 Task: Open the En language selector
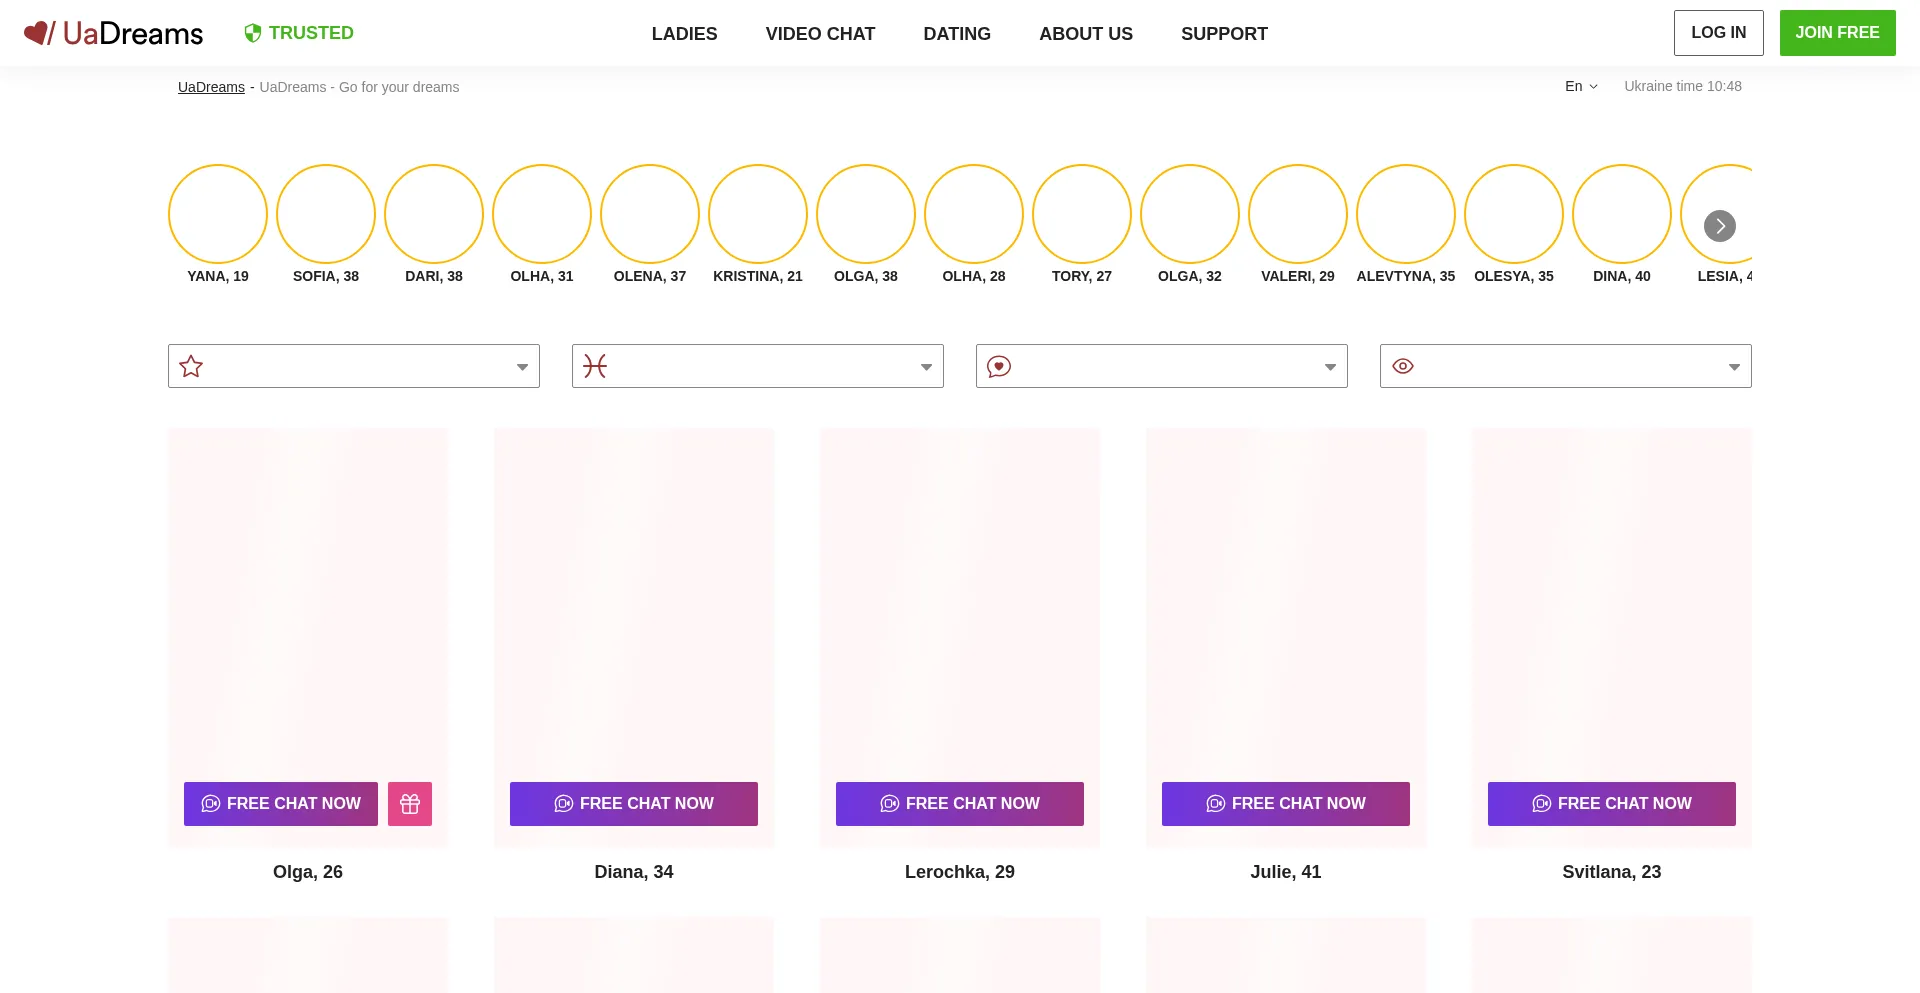point(1581,86)
